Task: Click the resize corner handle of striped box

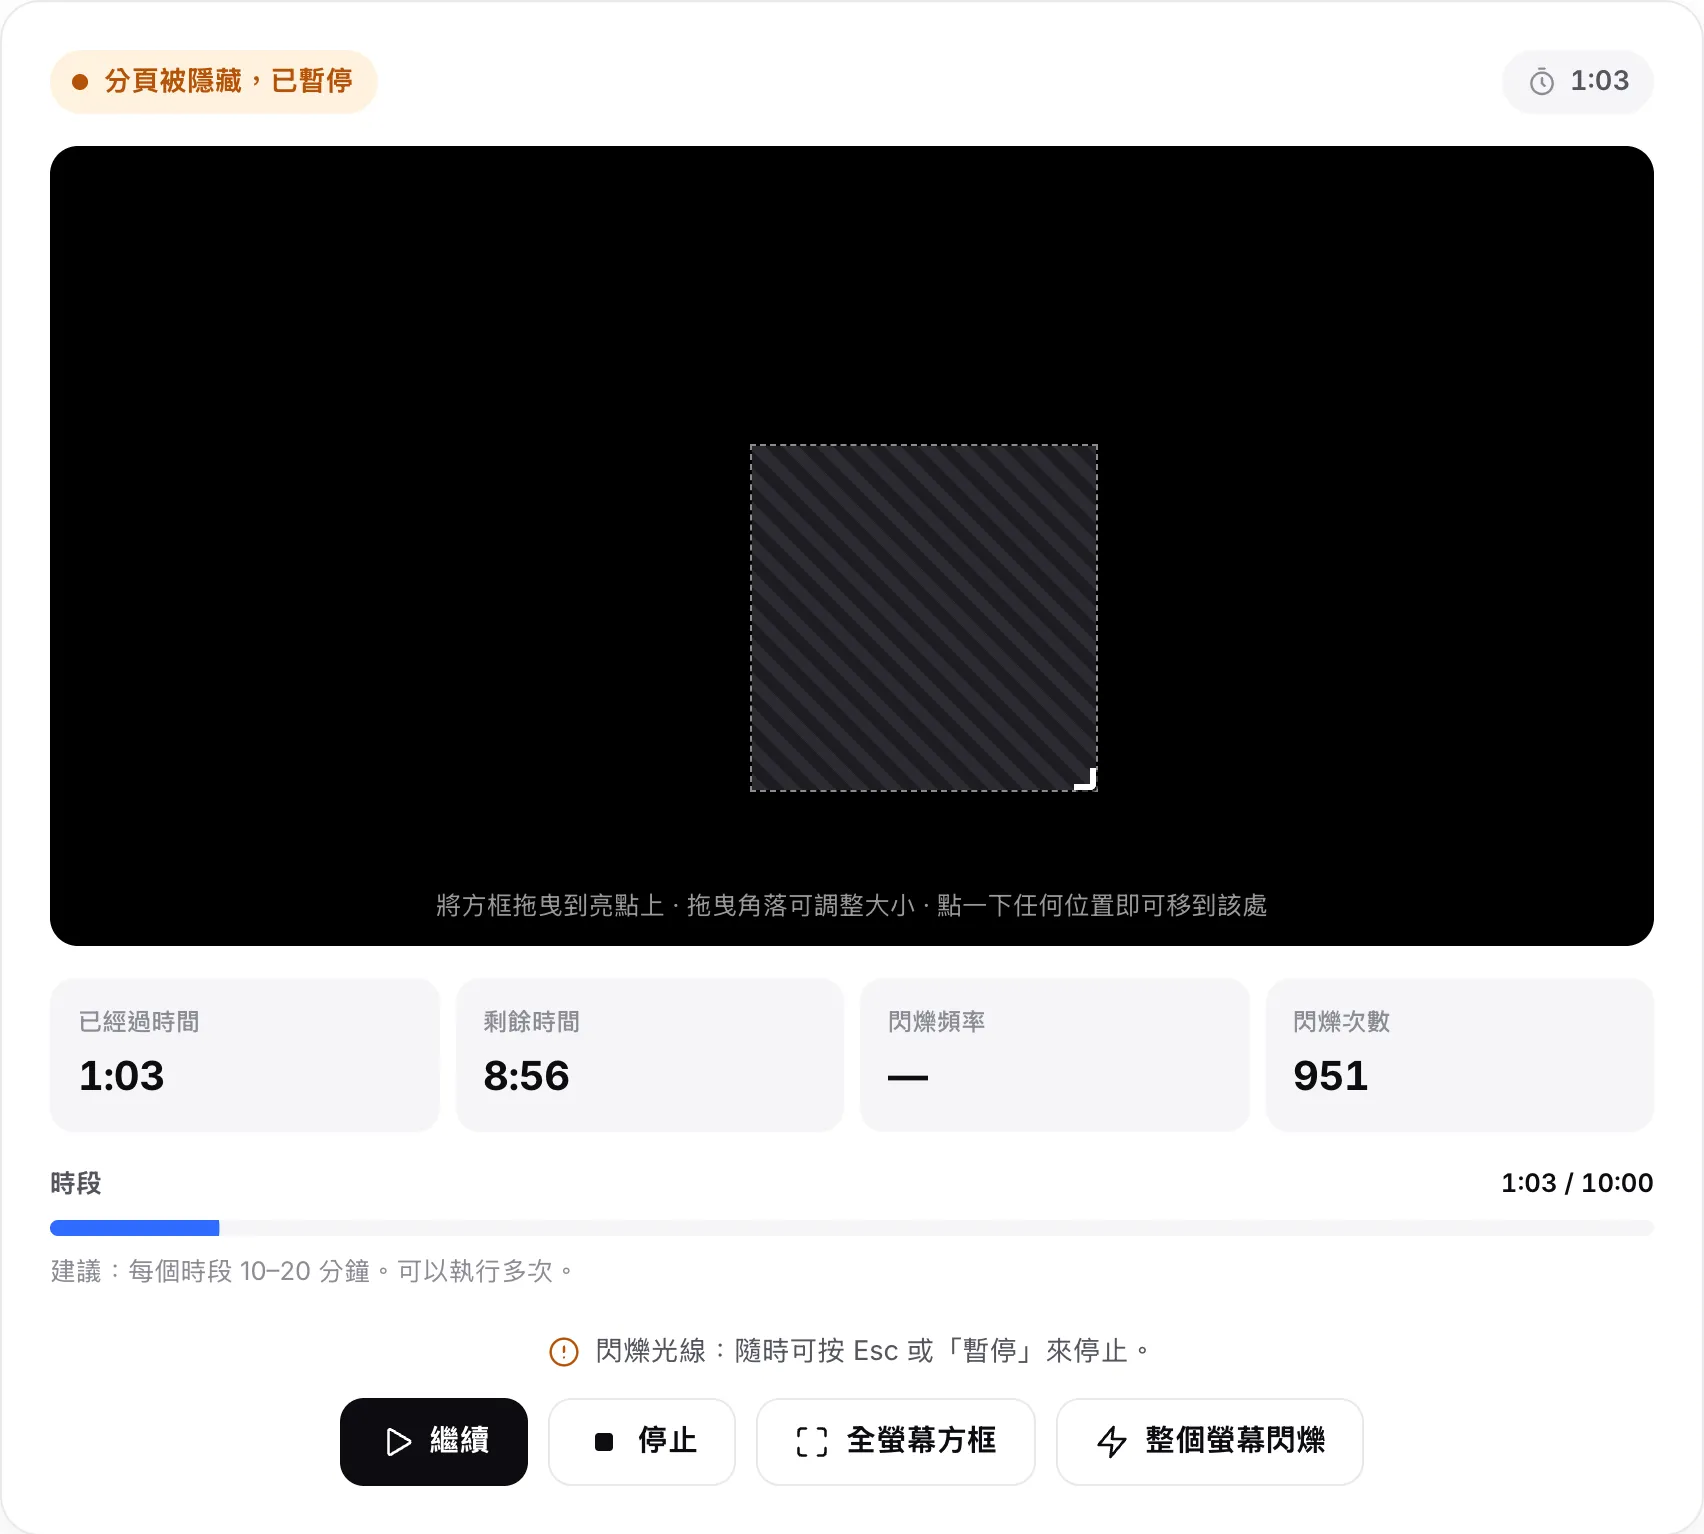Action: [1086, 780]
